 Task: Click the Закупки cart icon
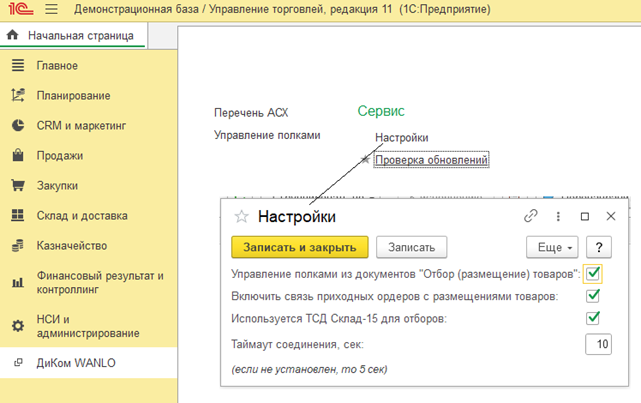coord(16,186)
